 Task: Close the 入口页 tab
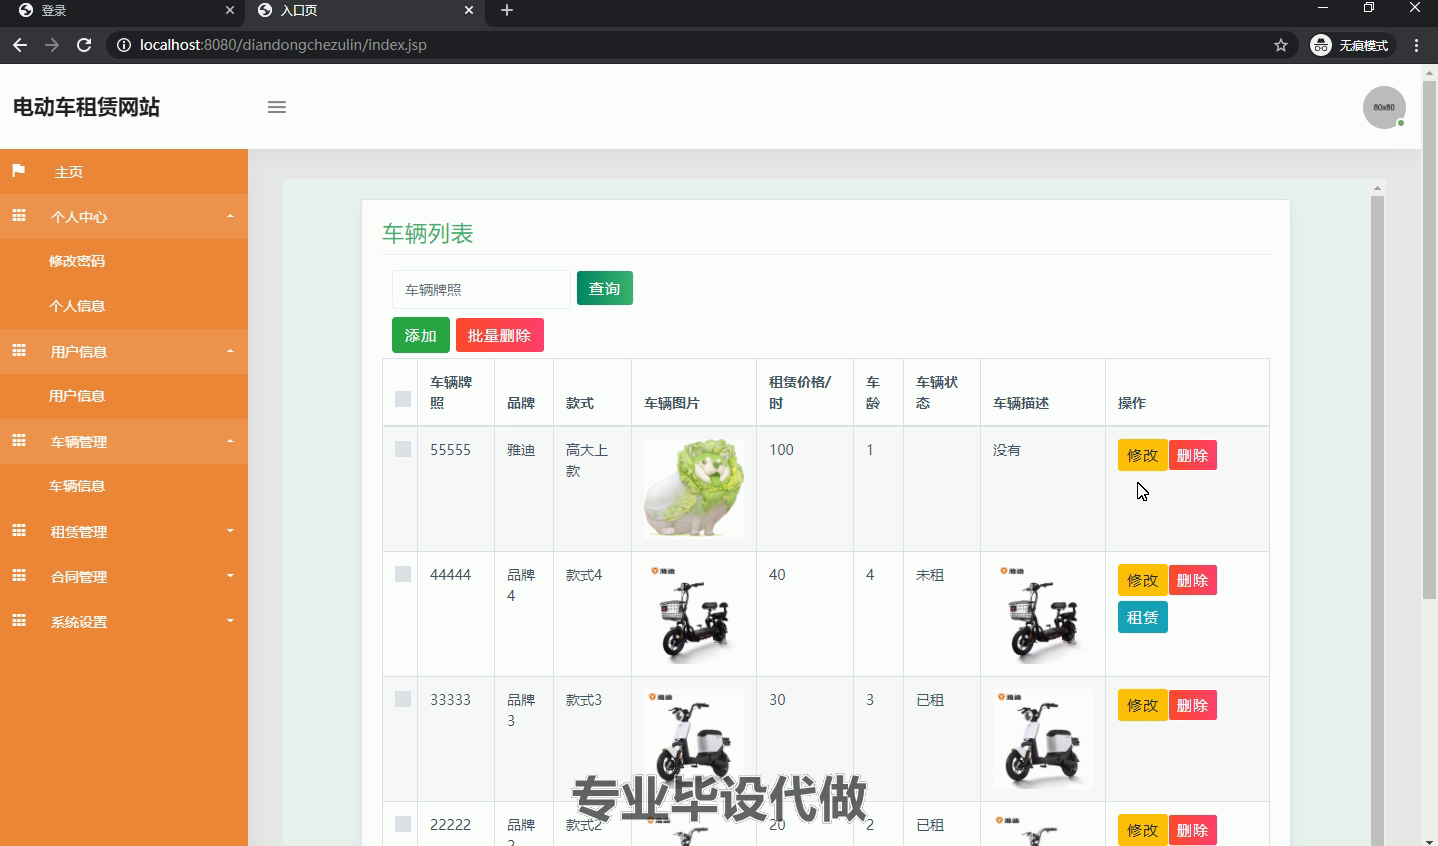[469, 10]
